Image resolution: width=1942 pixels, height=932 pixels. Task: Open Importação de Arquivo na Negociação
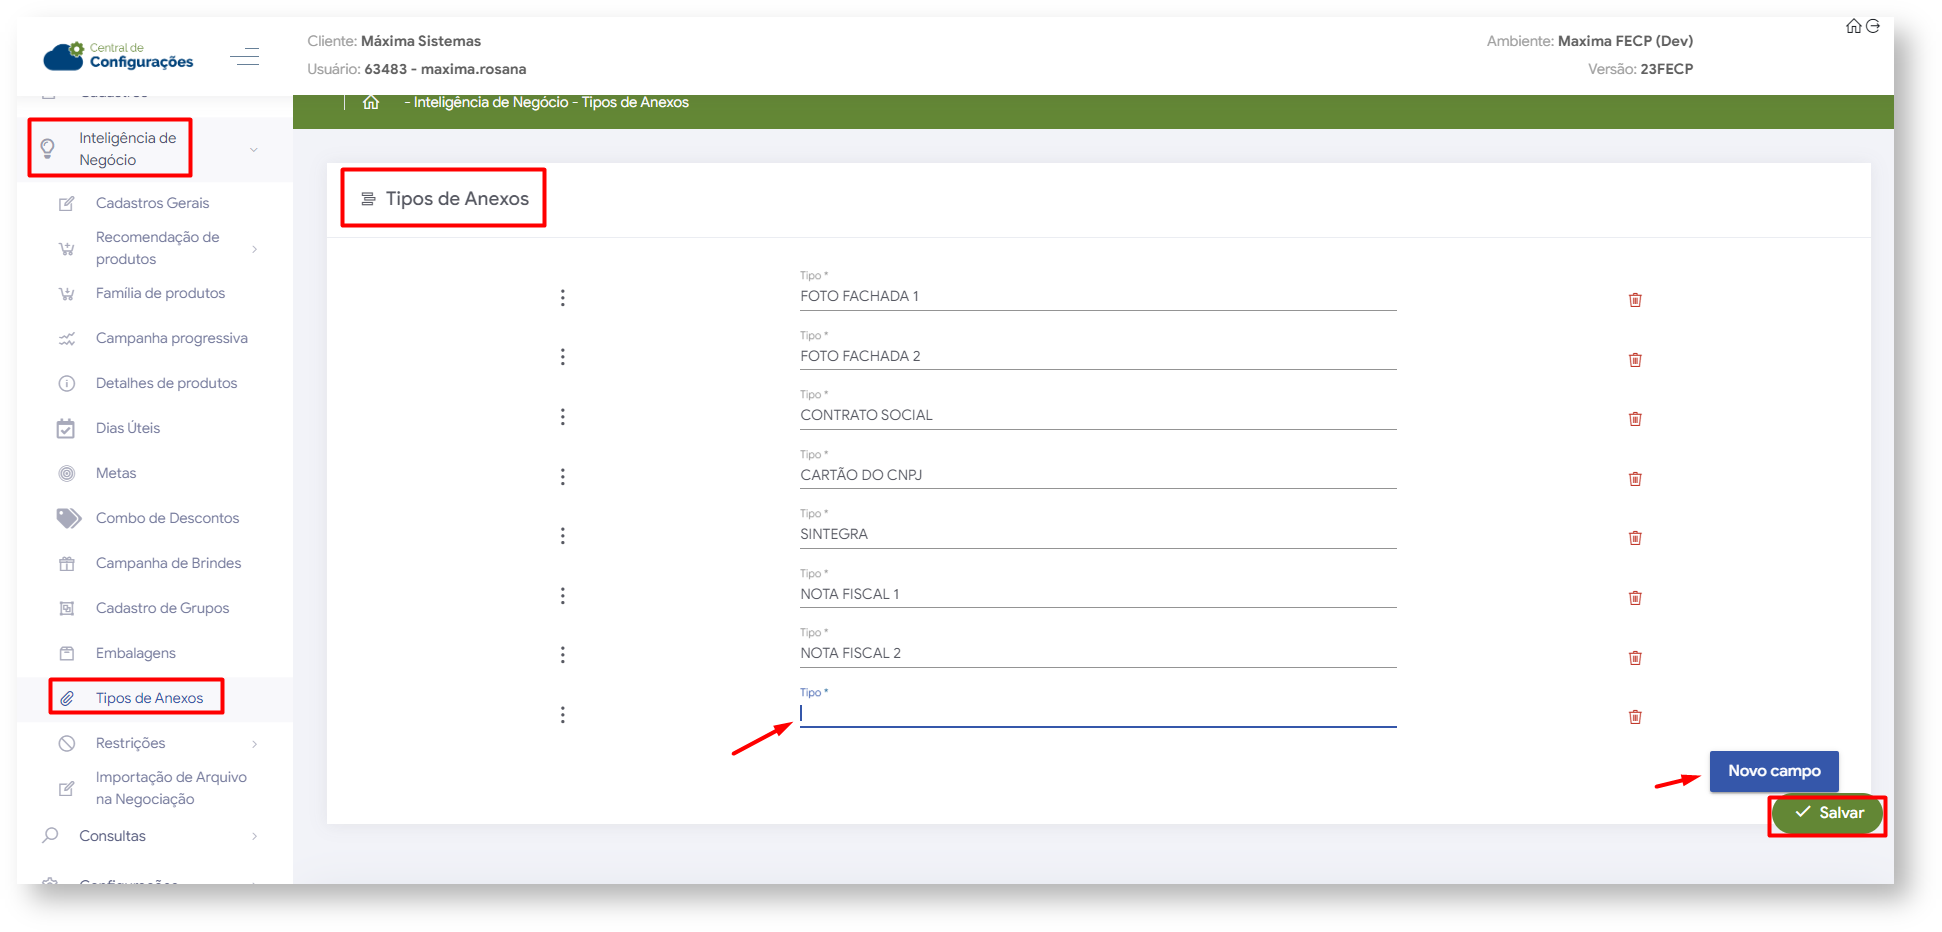point(171,788)
